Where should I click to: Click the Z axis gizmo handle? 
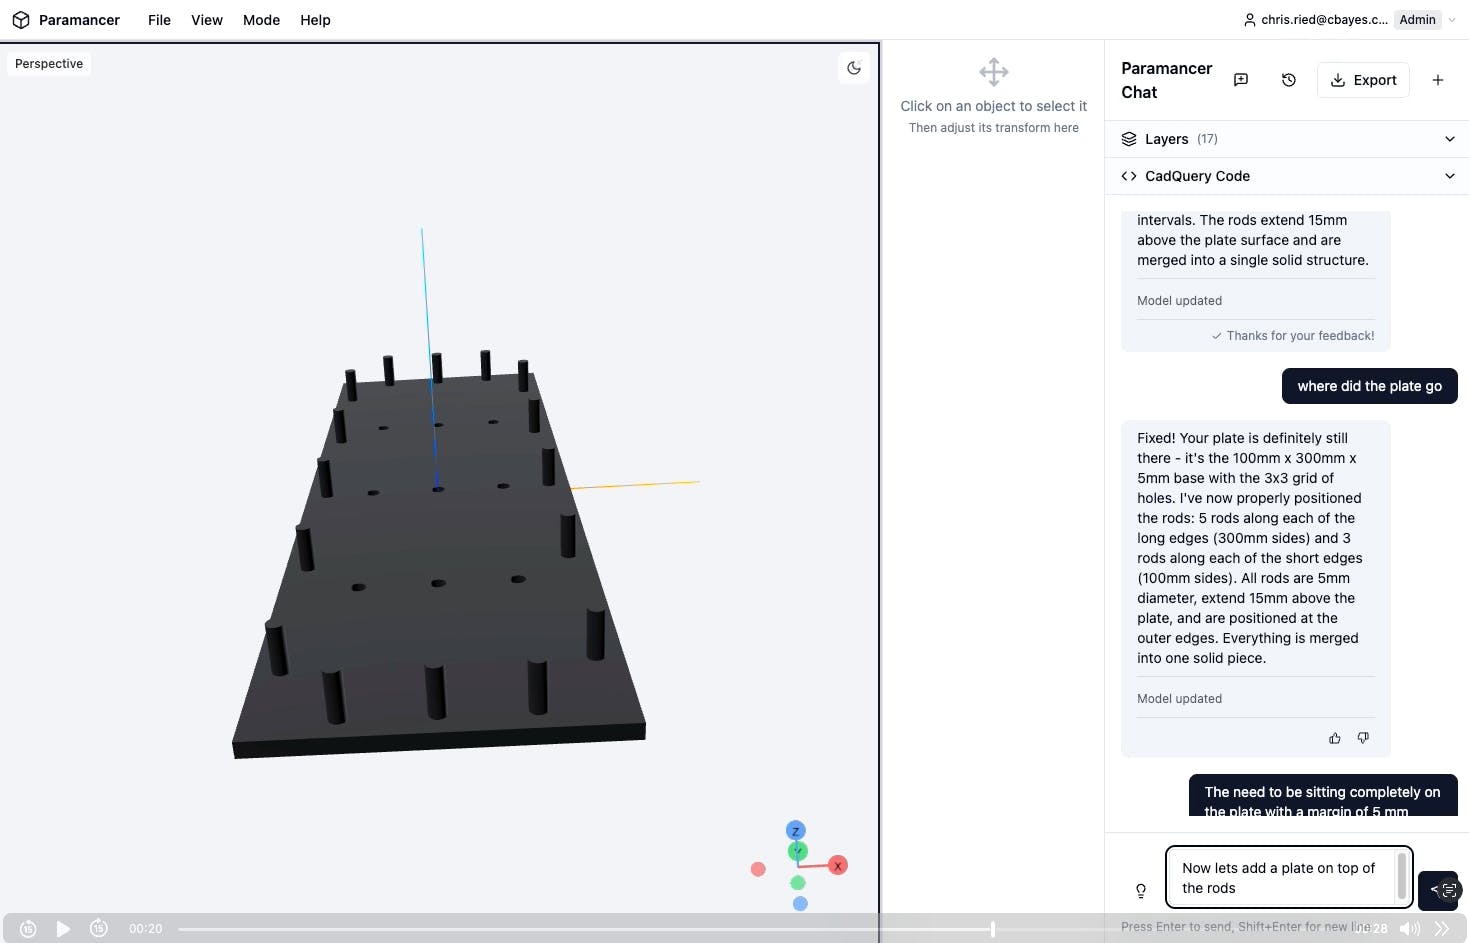coord(796,831)
